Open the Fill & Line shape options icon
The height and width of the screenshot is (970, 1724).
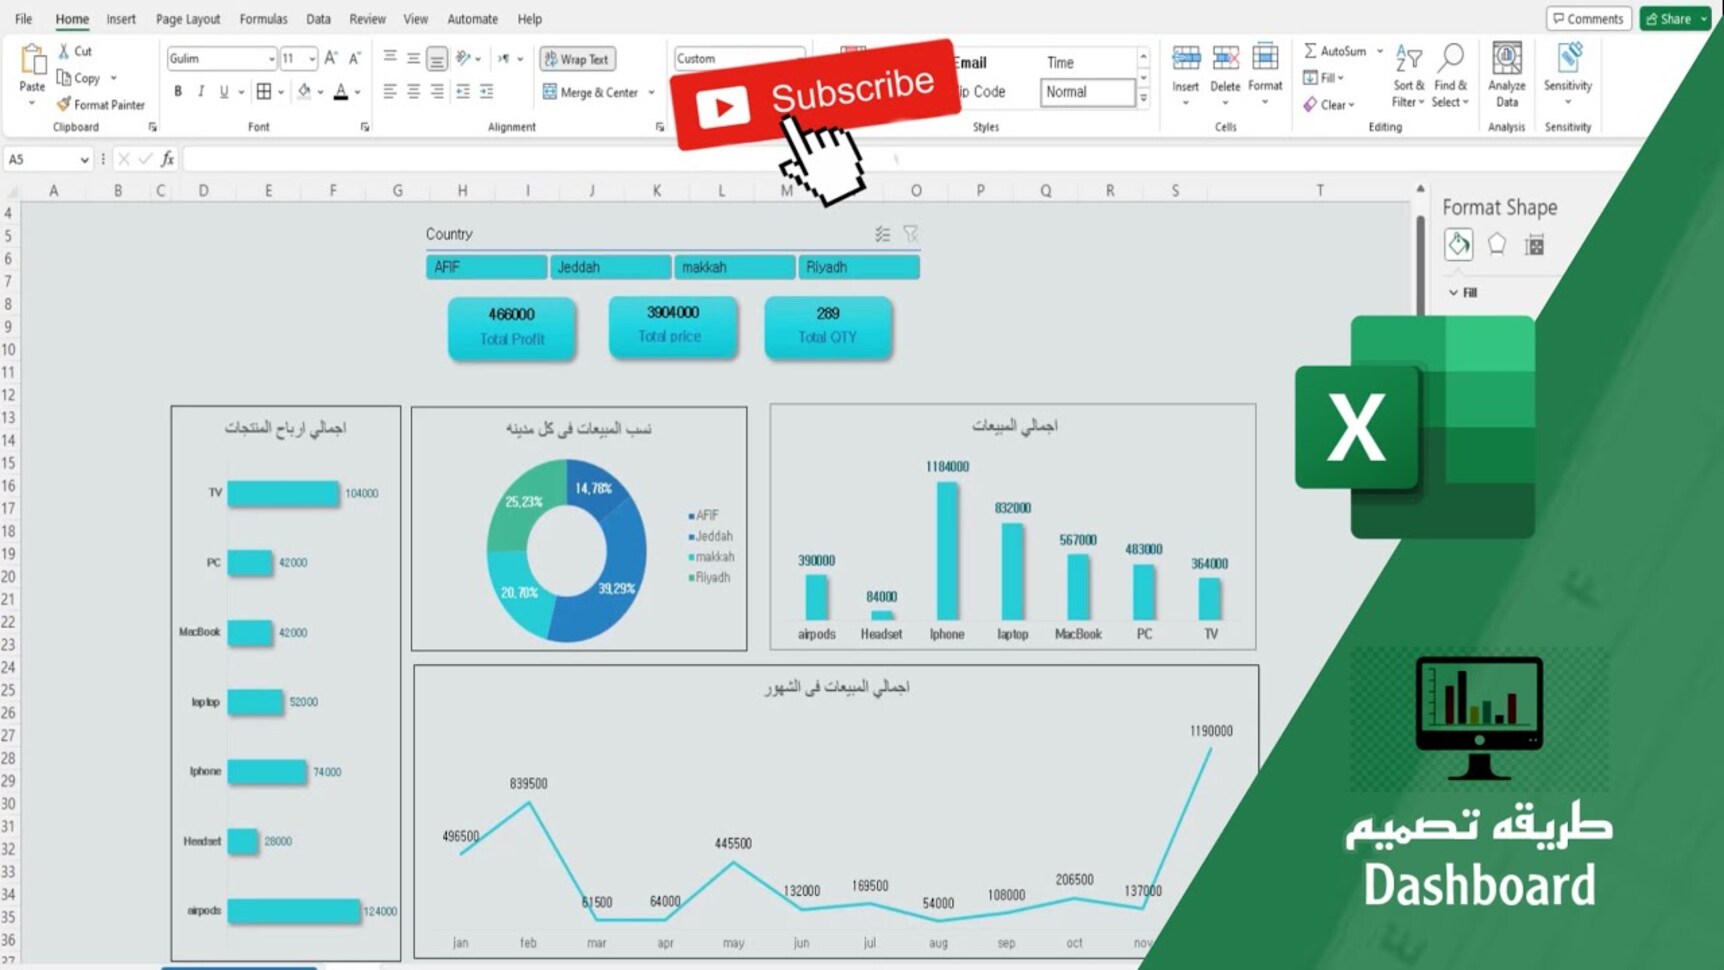pos(1458,244)
